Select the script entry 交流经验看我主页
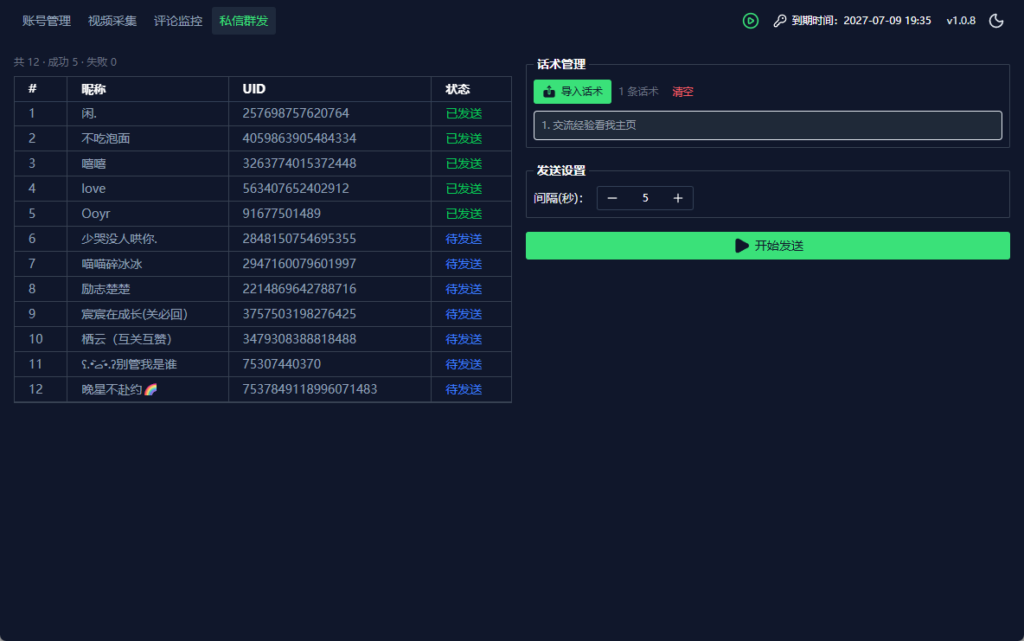 pos(767,125)
